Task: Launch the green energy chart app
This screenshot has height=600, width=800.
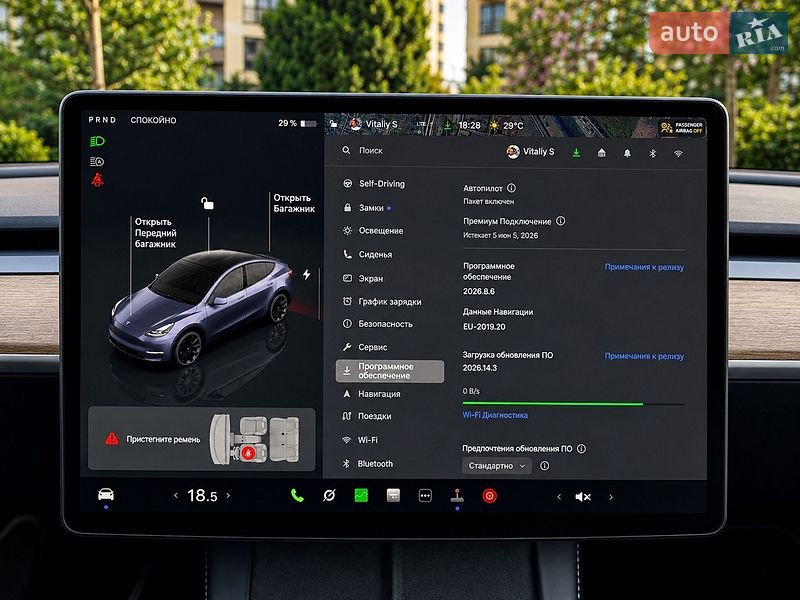Action: [361, 495]
